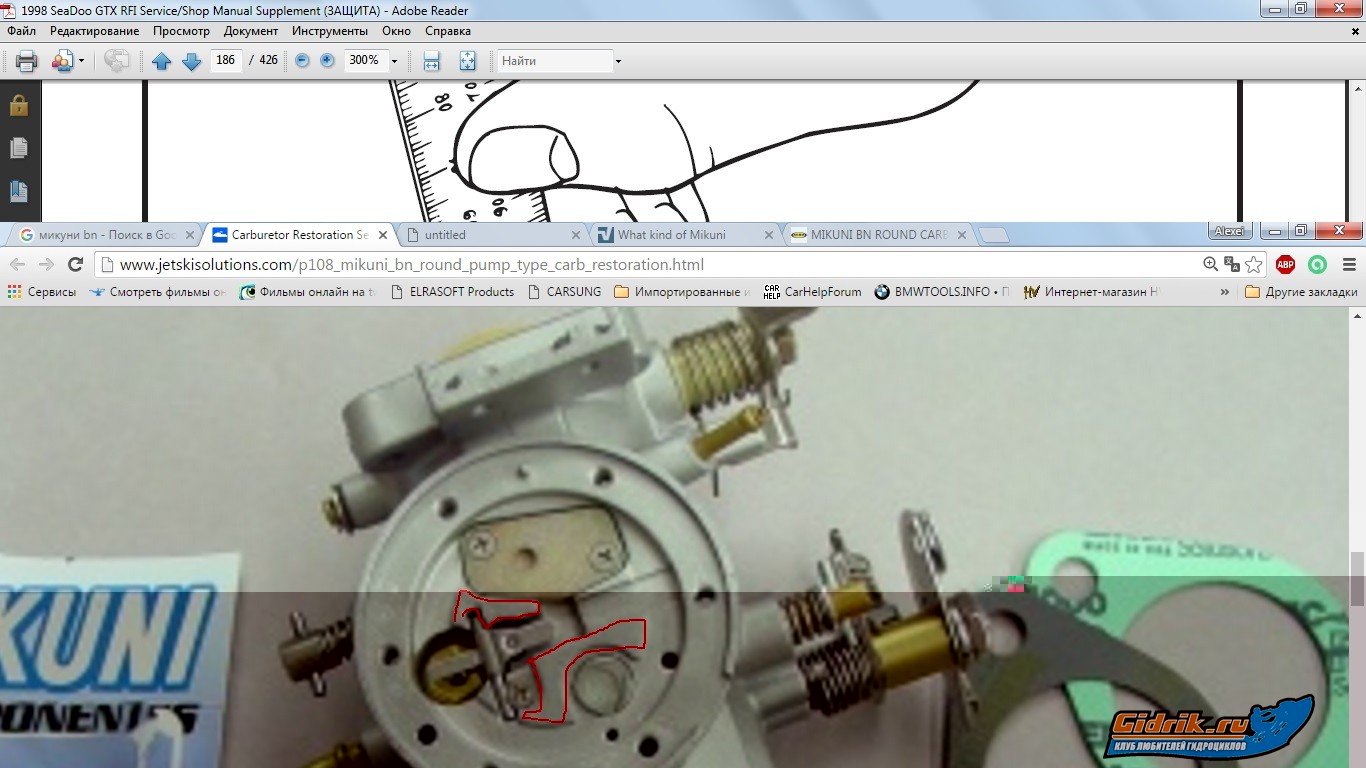Show hidden bookmarks with the » chevron
The image size is (1366, 768).
(1225, 292)
